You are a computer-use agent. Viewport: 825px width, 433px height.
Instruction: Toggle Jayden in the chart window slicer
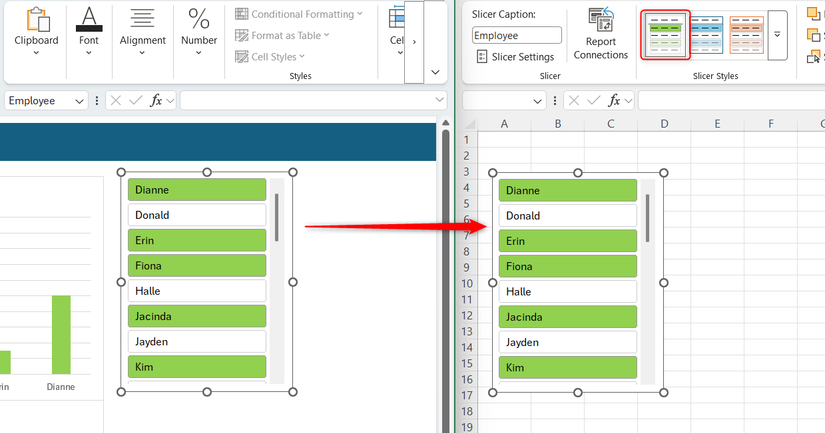(197, 341)
